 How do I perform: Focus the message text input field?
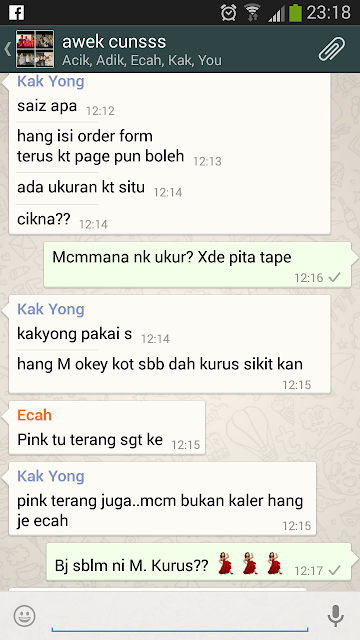(180, 616)
